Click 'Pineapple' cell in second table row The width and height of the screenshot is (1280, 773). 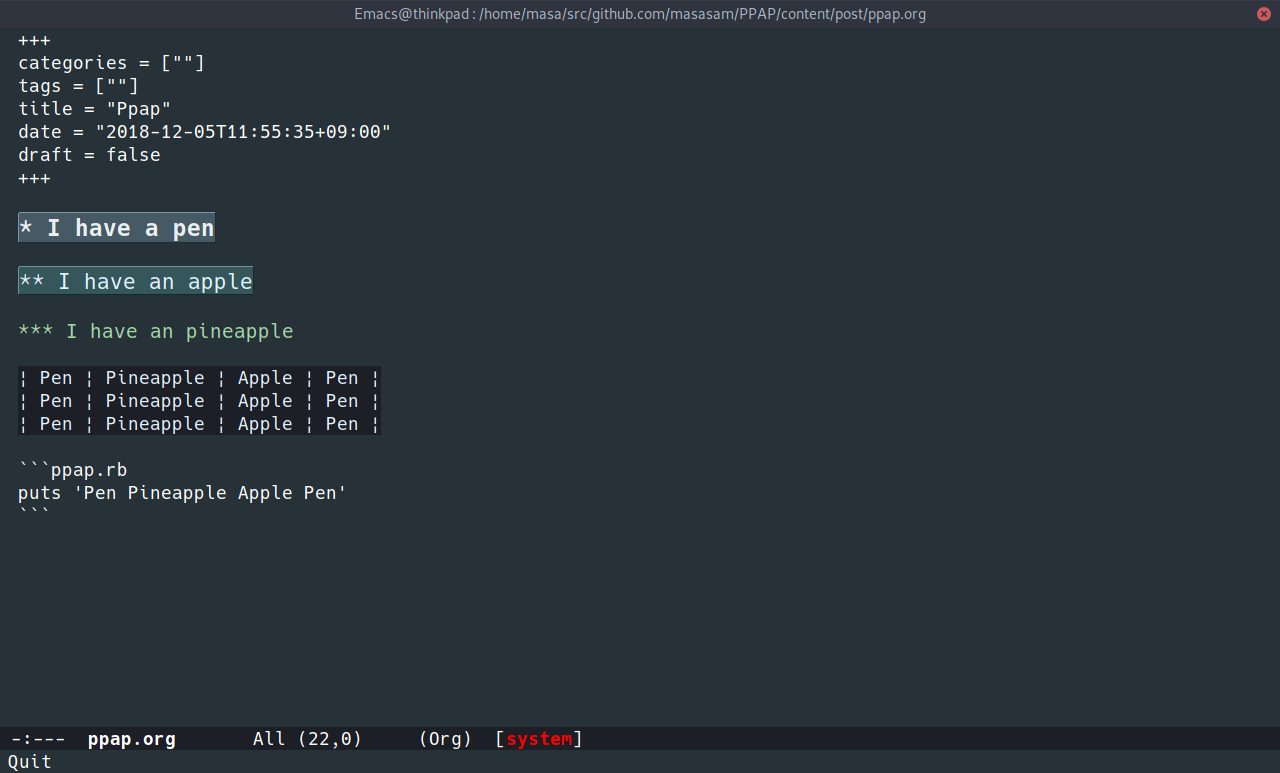(155, 401)
